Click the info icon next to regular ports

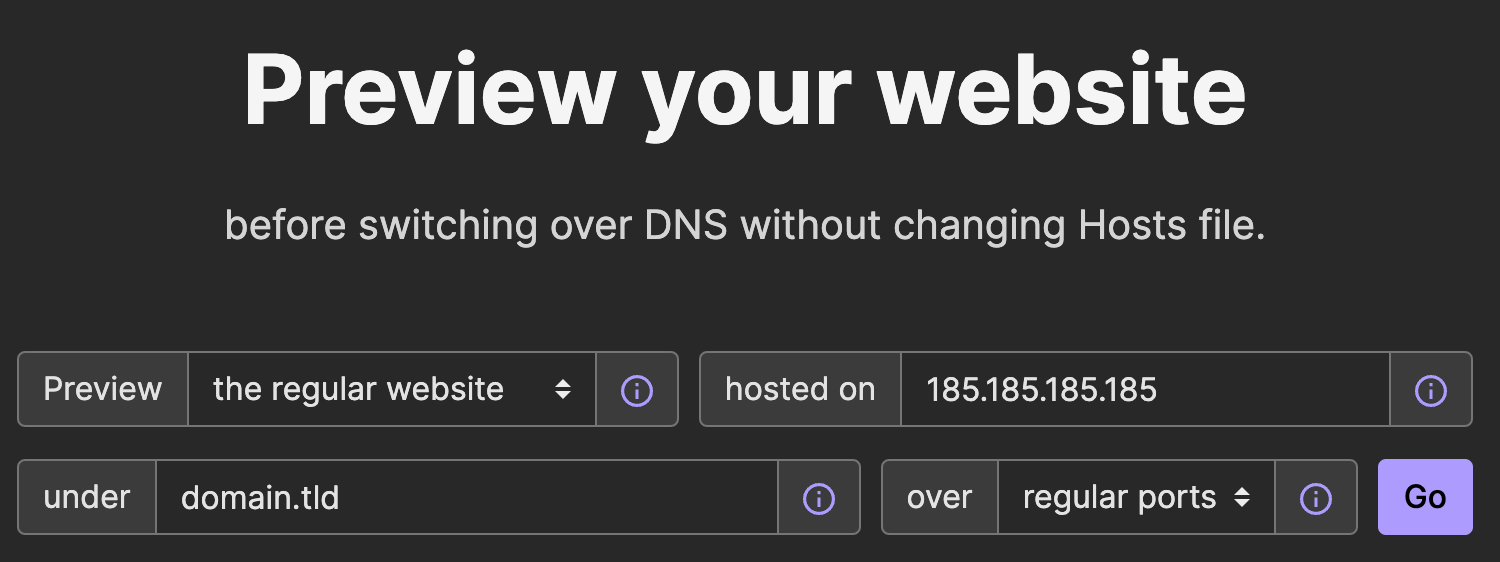1315,498
